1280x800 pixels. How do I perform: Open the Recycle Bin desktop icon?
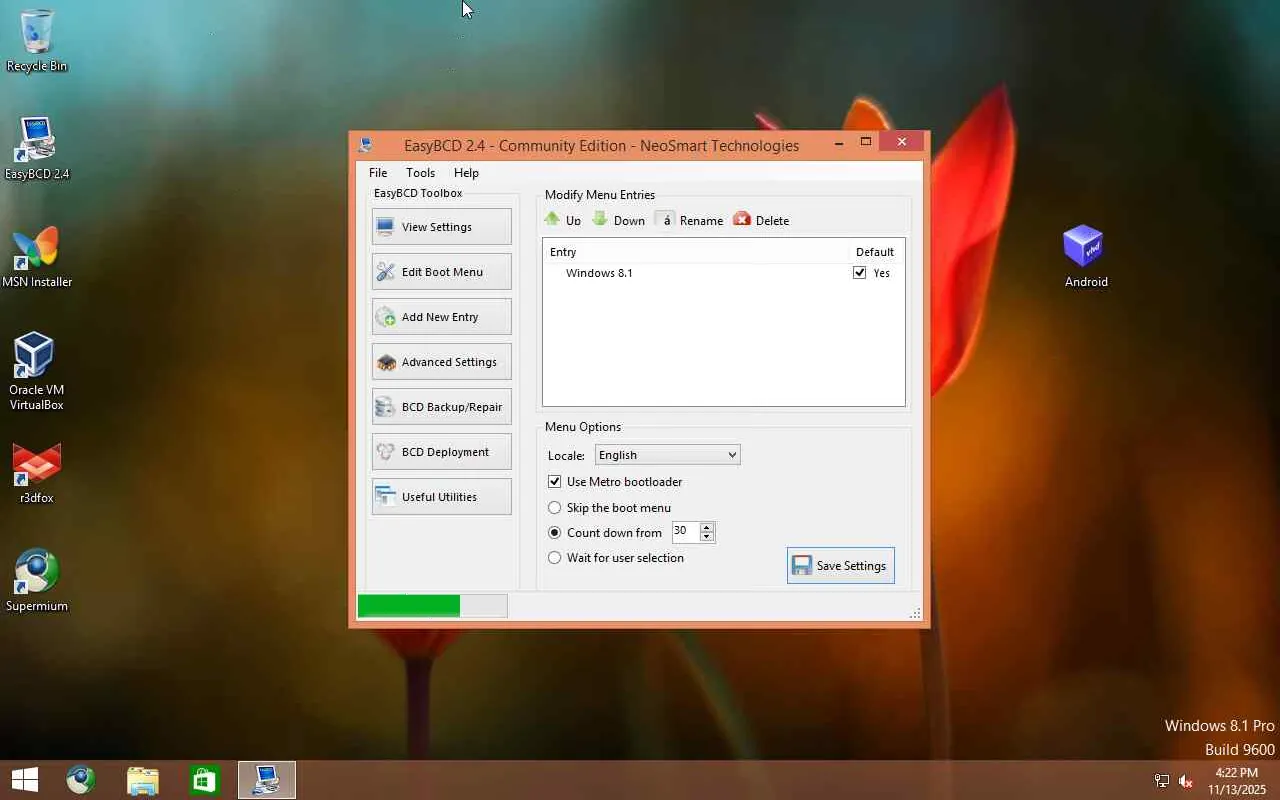coord(37,41)
